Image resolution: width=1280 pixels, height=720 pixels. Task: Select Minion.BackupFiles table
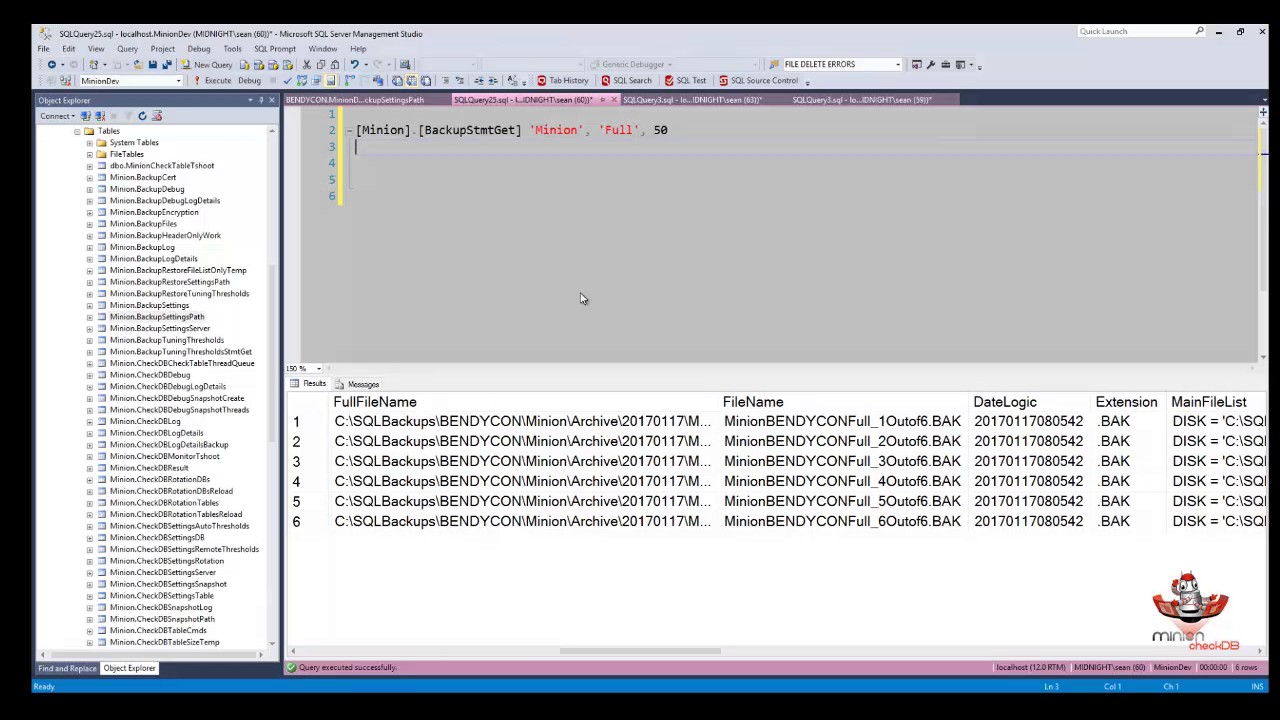pos(143,224)
